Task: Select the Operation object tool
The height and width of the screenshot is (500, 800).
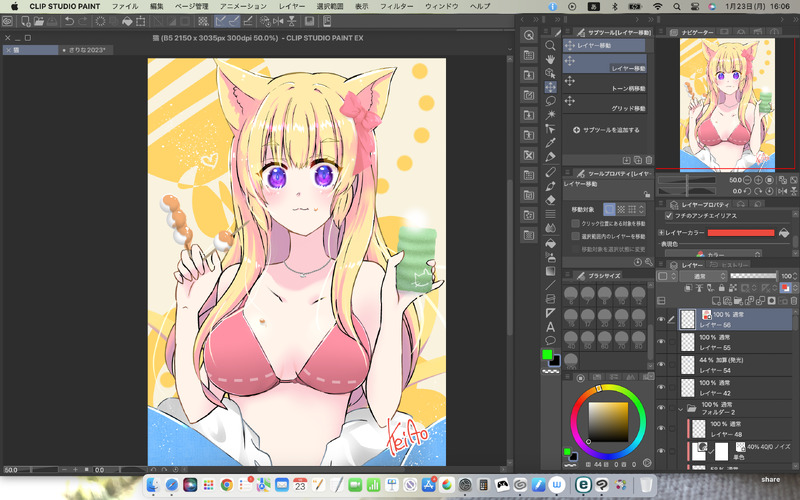Action: 550,73
